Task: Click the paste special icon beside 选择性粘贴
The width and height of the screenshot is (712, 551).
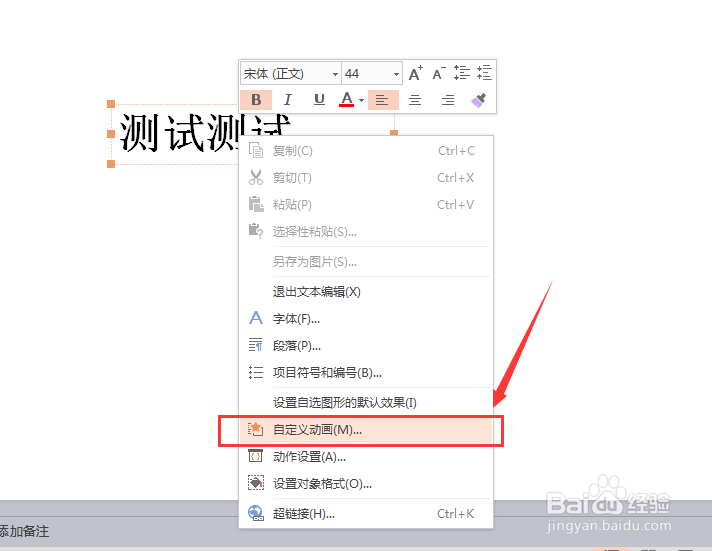Action: 256,231
